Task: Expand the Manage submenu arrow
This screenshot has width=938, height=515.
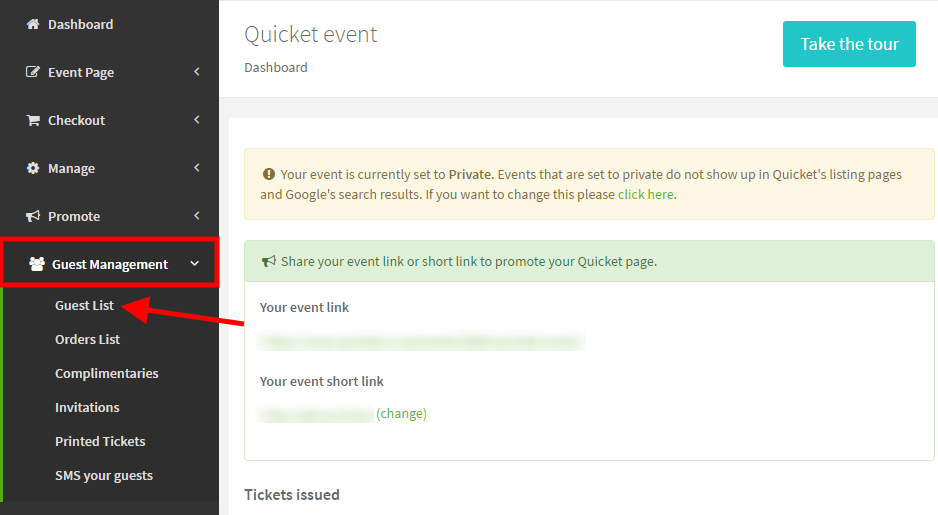Action: 197,168
